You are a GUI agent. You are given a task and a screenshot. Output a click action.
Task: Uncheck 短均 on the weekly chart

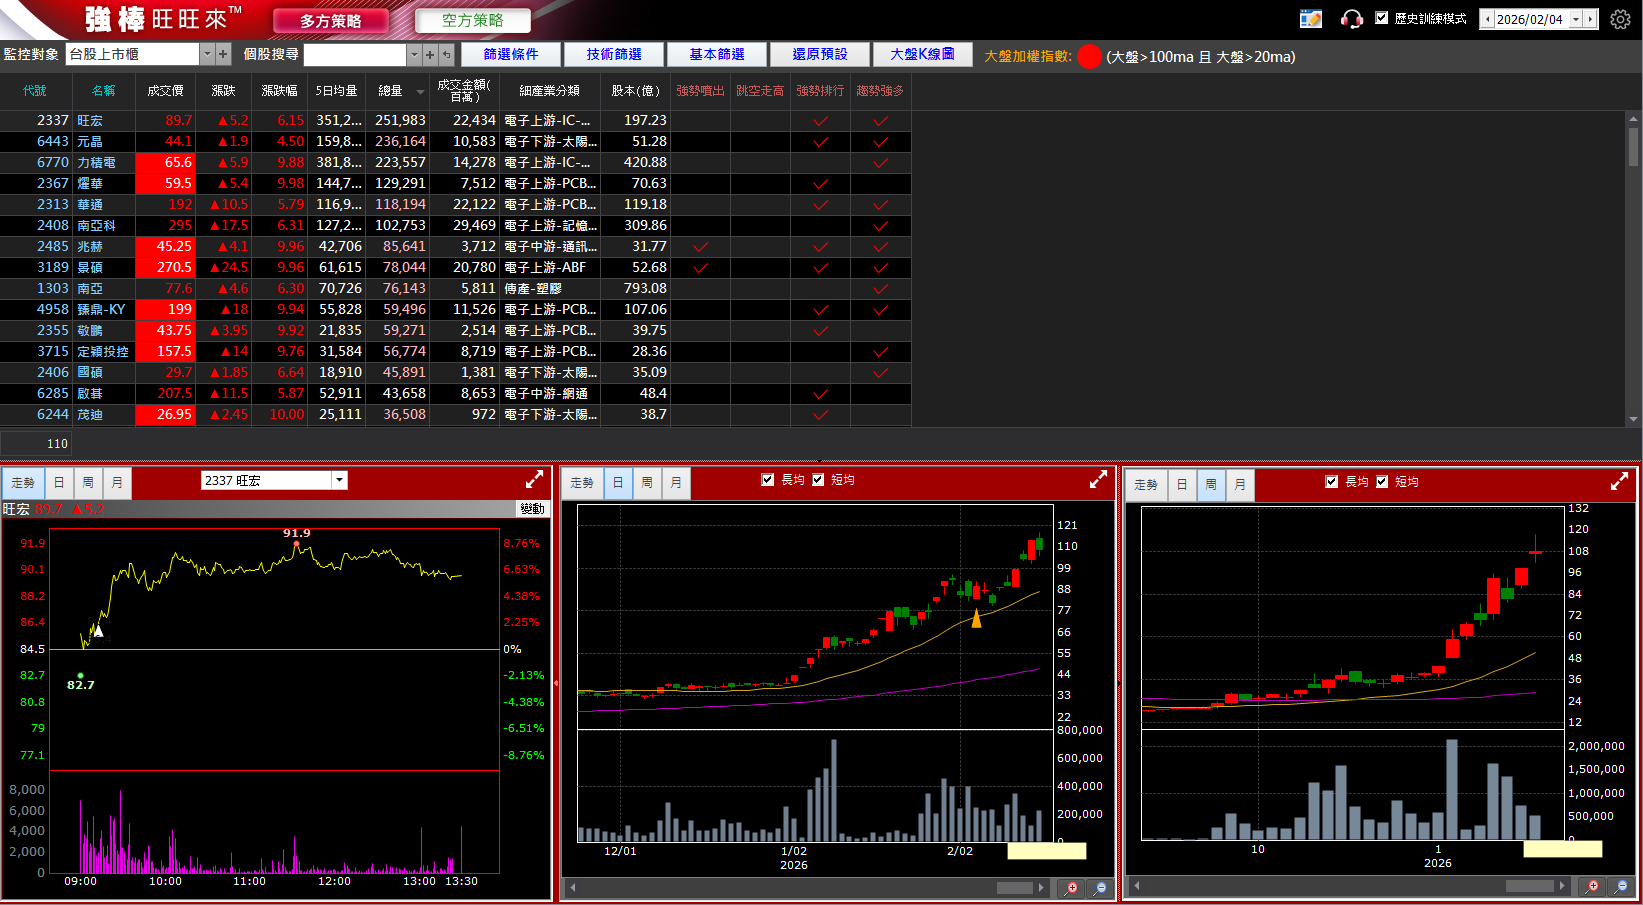pos(1382,482)
